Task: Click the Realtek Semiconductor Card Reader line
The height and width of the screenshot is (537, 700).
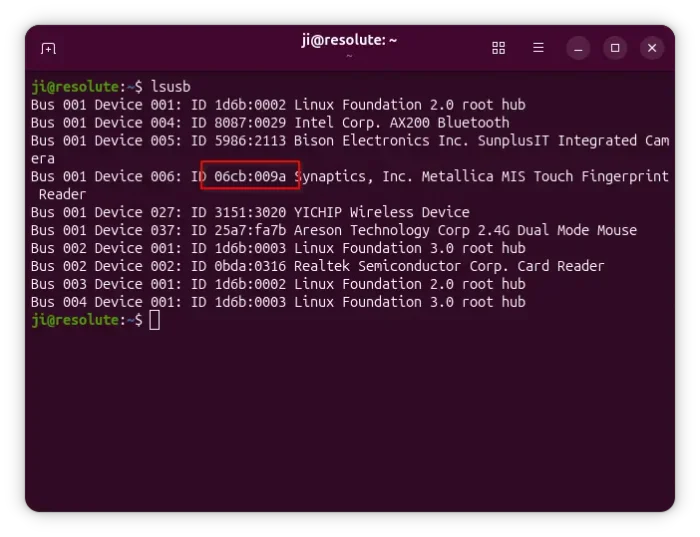Action: tap(317, 266)
